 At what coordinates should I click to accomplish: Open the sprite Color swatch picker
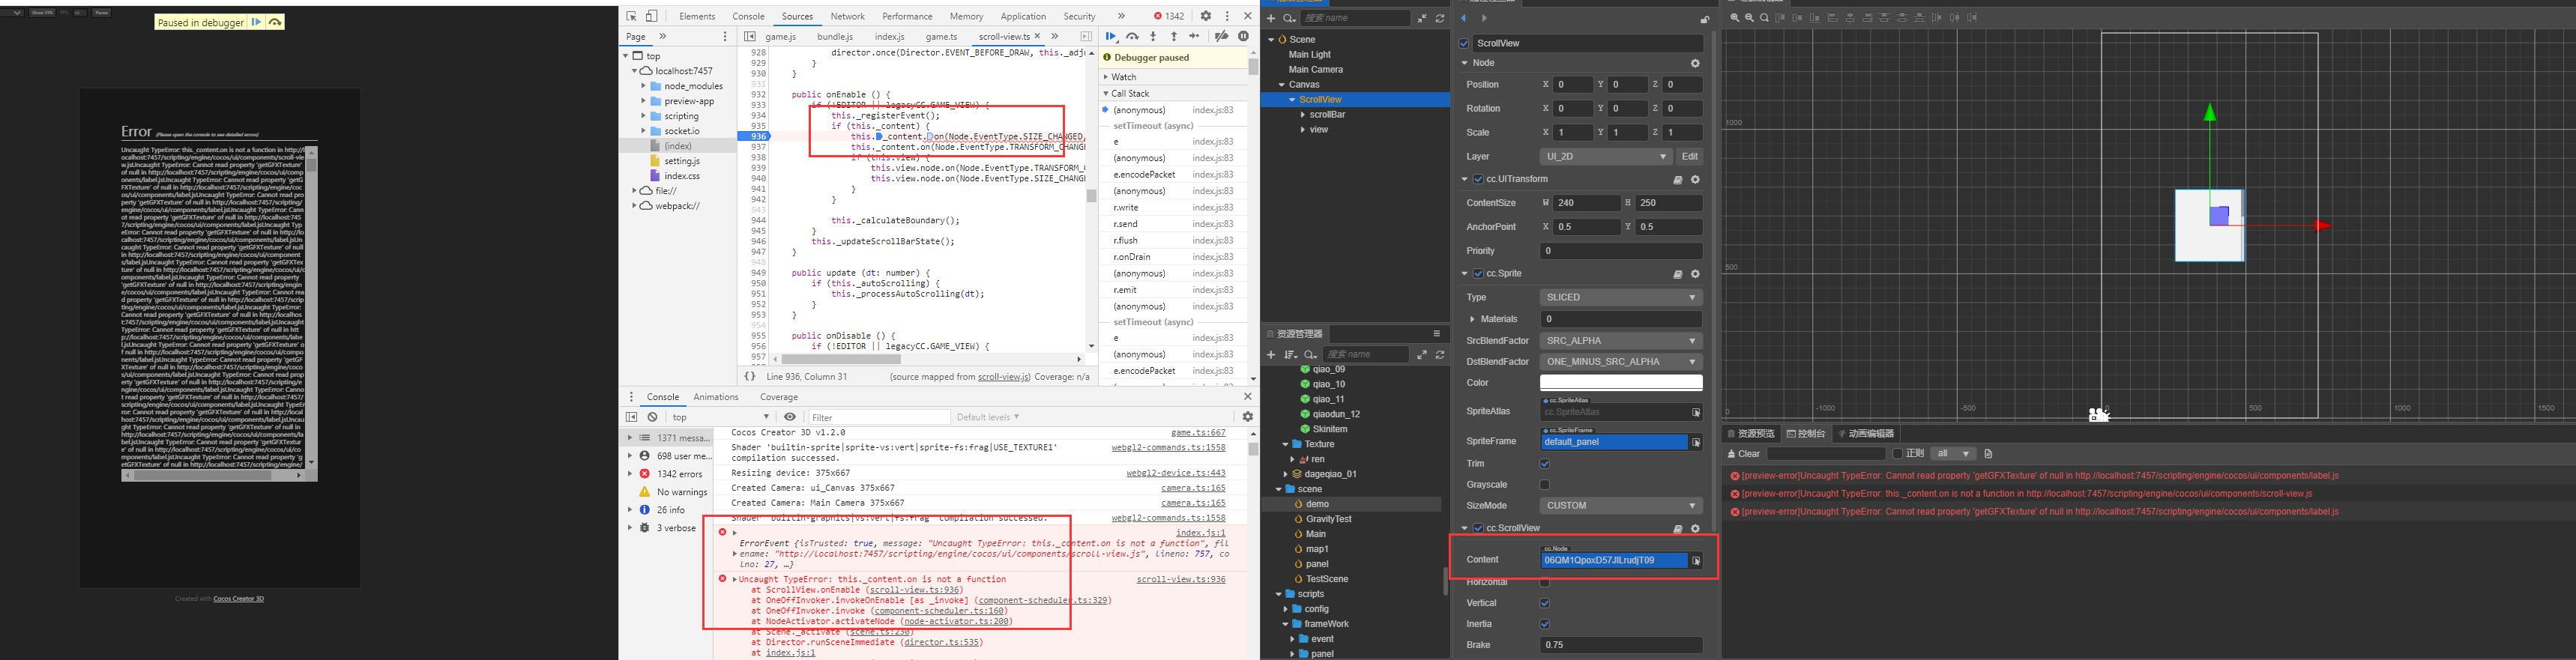[x=1621, y=383]
